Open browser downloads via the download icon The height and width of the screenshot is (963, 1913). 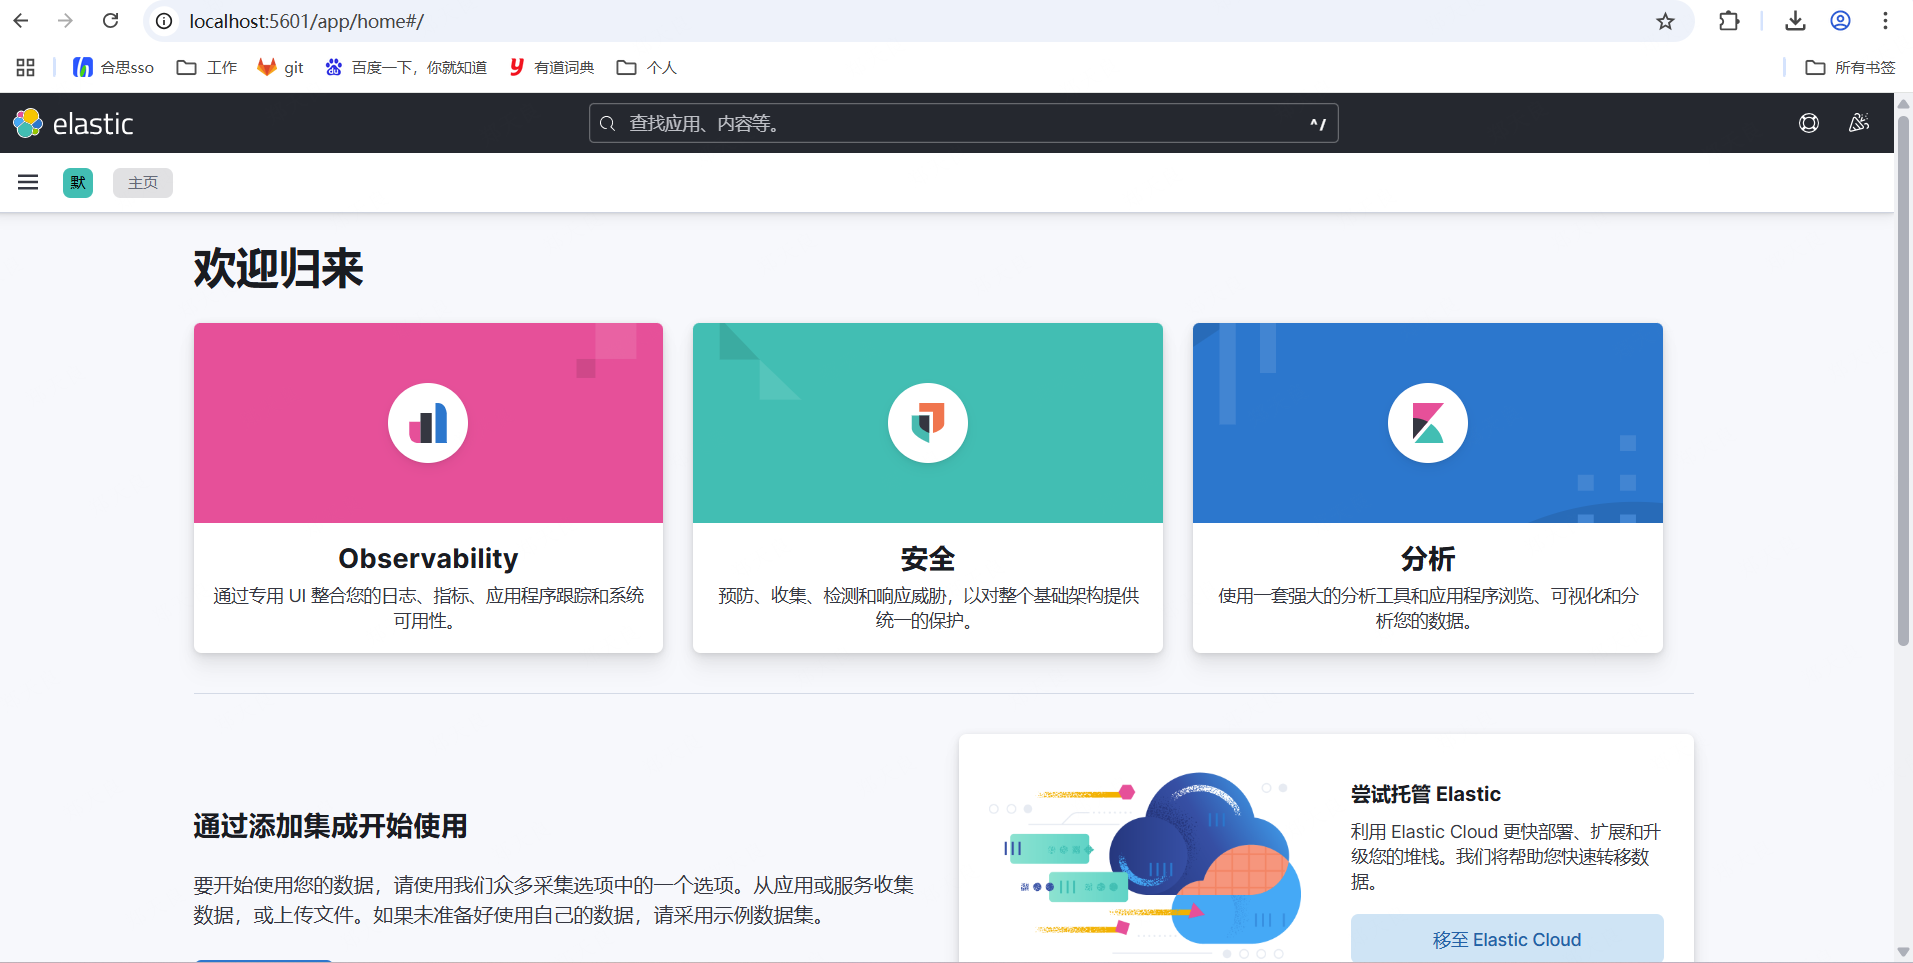click(1796, 20)
